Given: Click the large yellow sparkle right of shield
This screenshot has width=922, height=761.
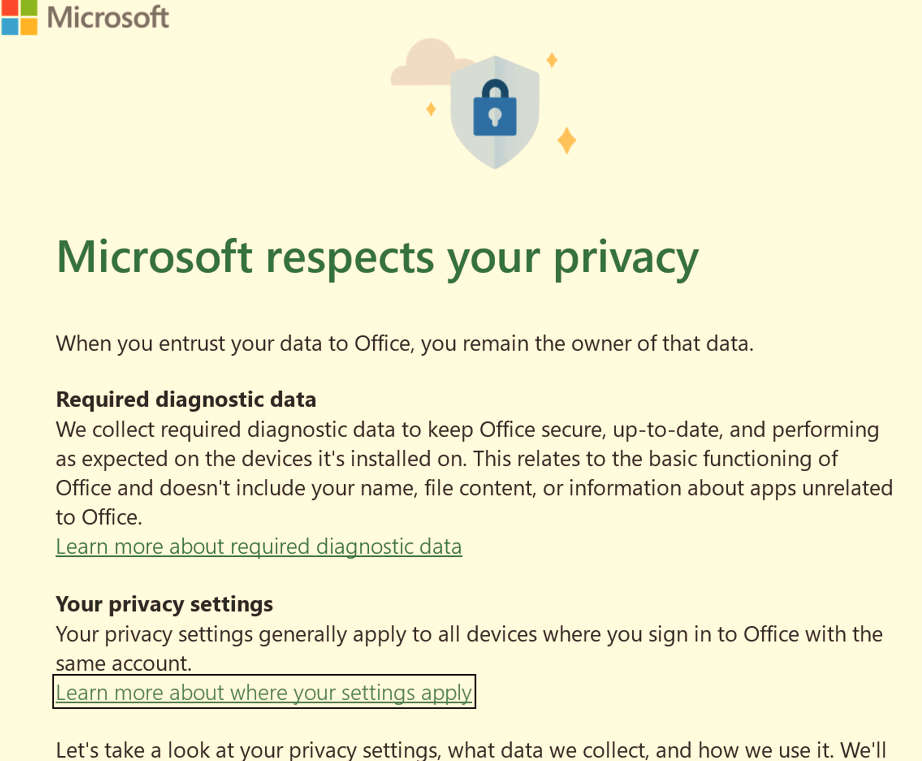Looking at the screenshot, I should coord(566,140).
